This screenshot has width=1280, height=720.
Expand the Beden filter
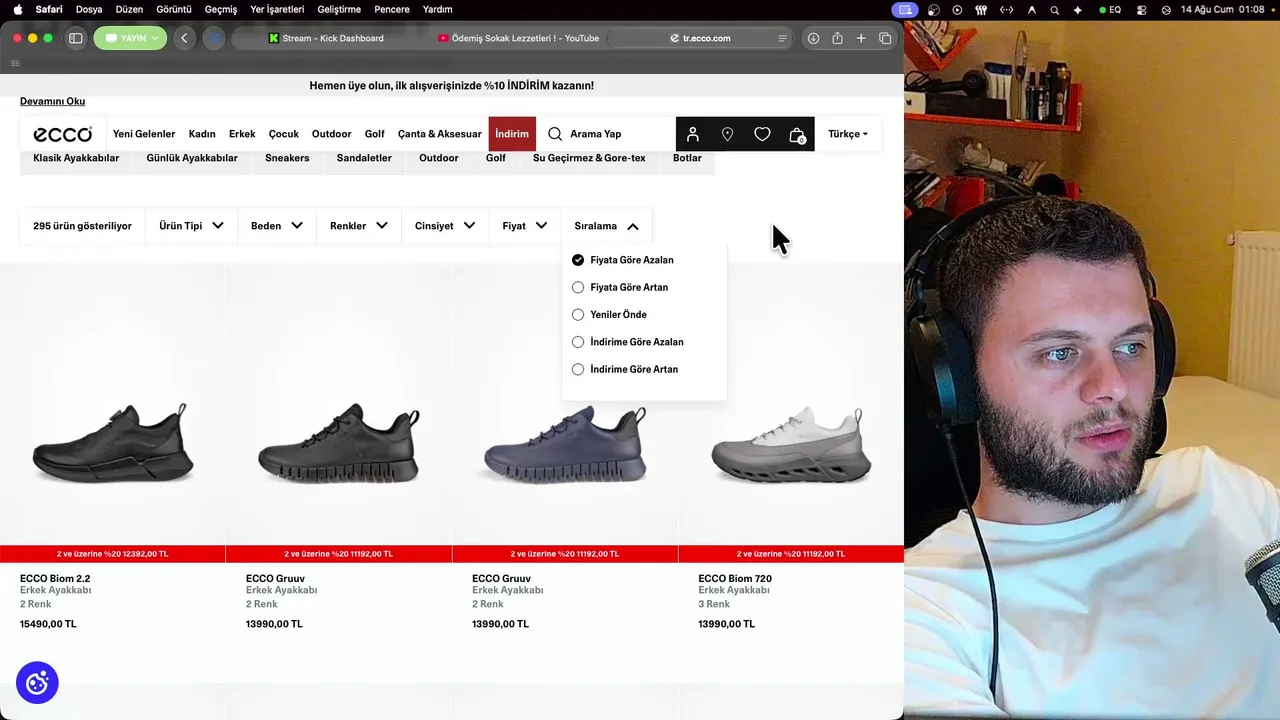277,226
